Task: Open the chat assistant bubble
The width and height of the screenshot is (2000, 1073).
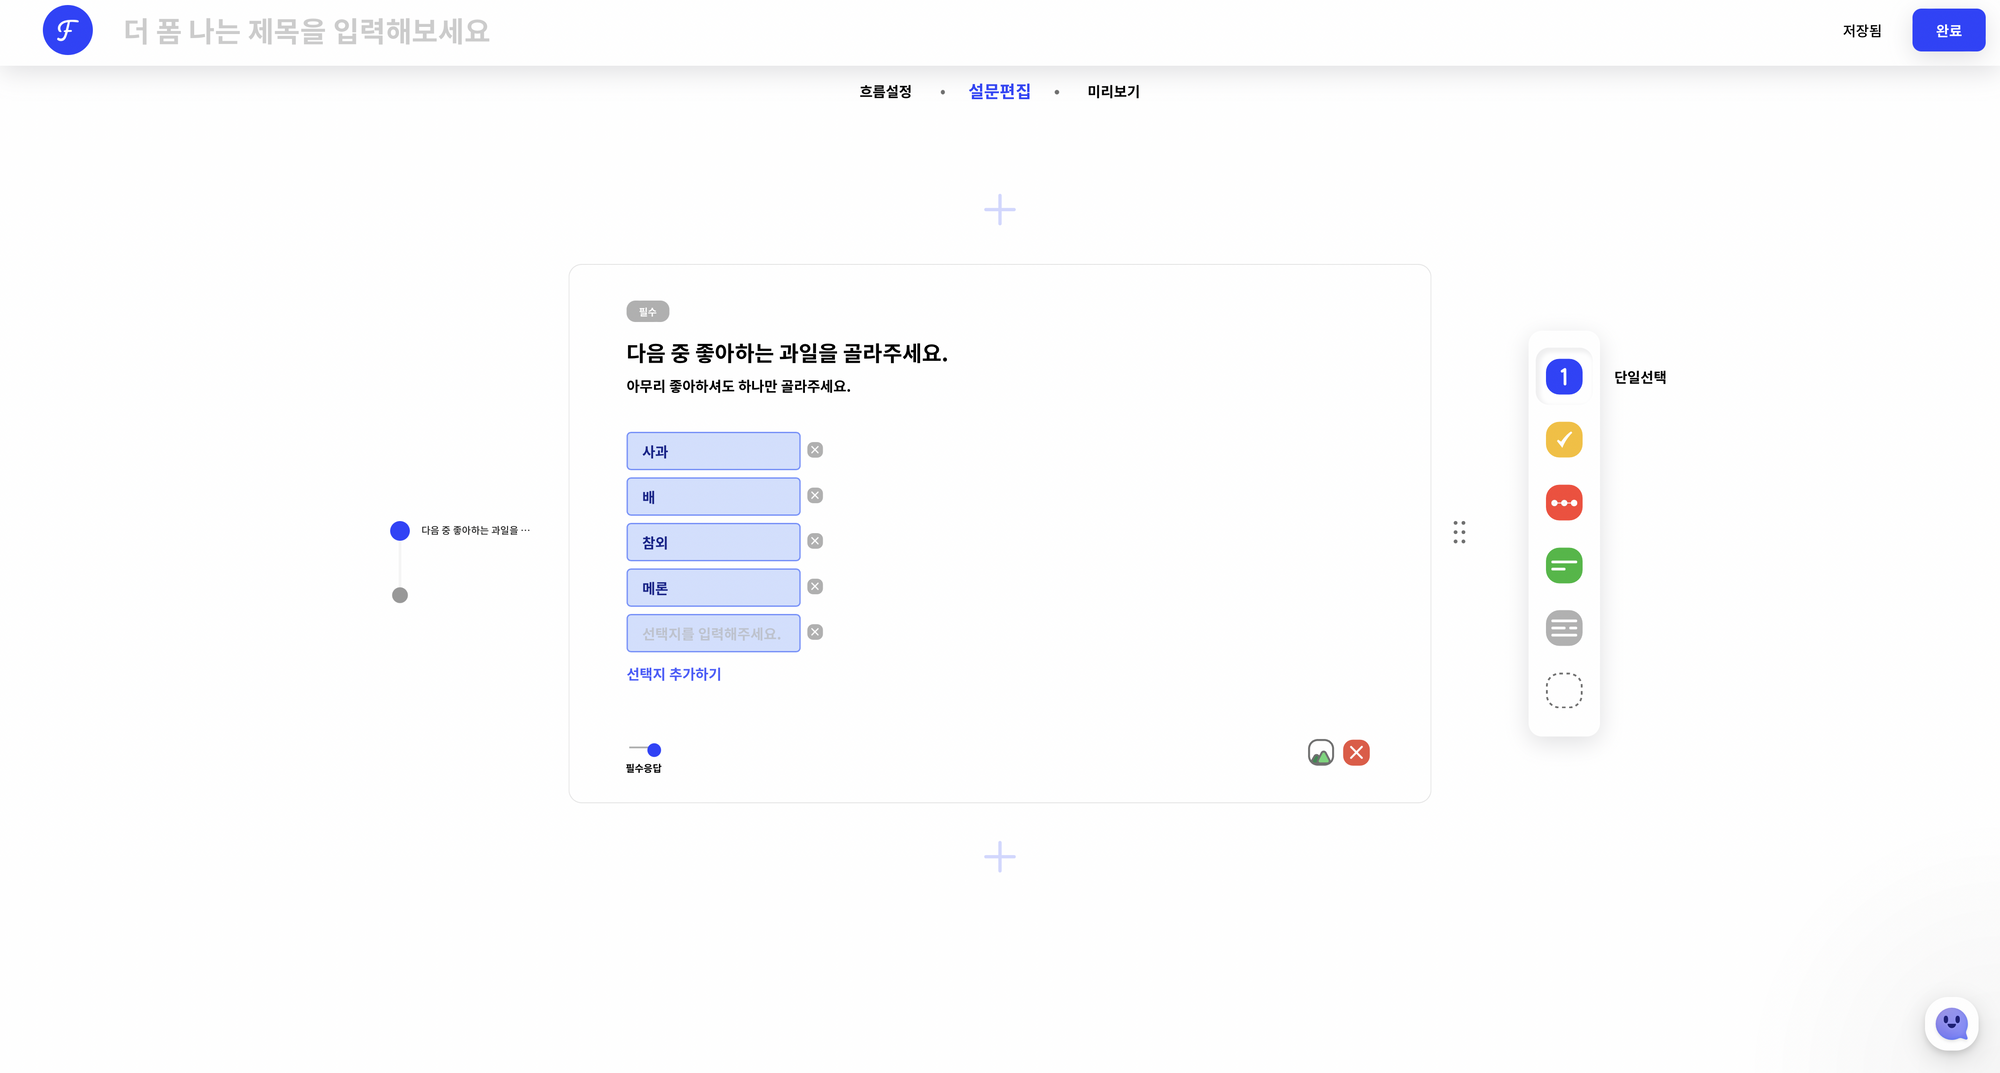Action: click(x=1951, y=1023)
